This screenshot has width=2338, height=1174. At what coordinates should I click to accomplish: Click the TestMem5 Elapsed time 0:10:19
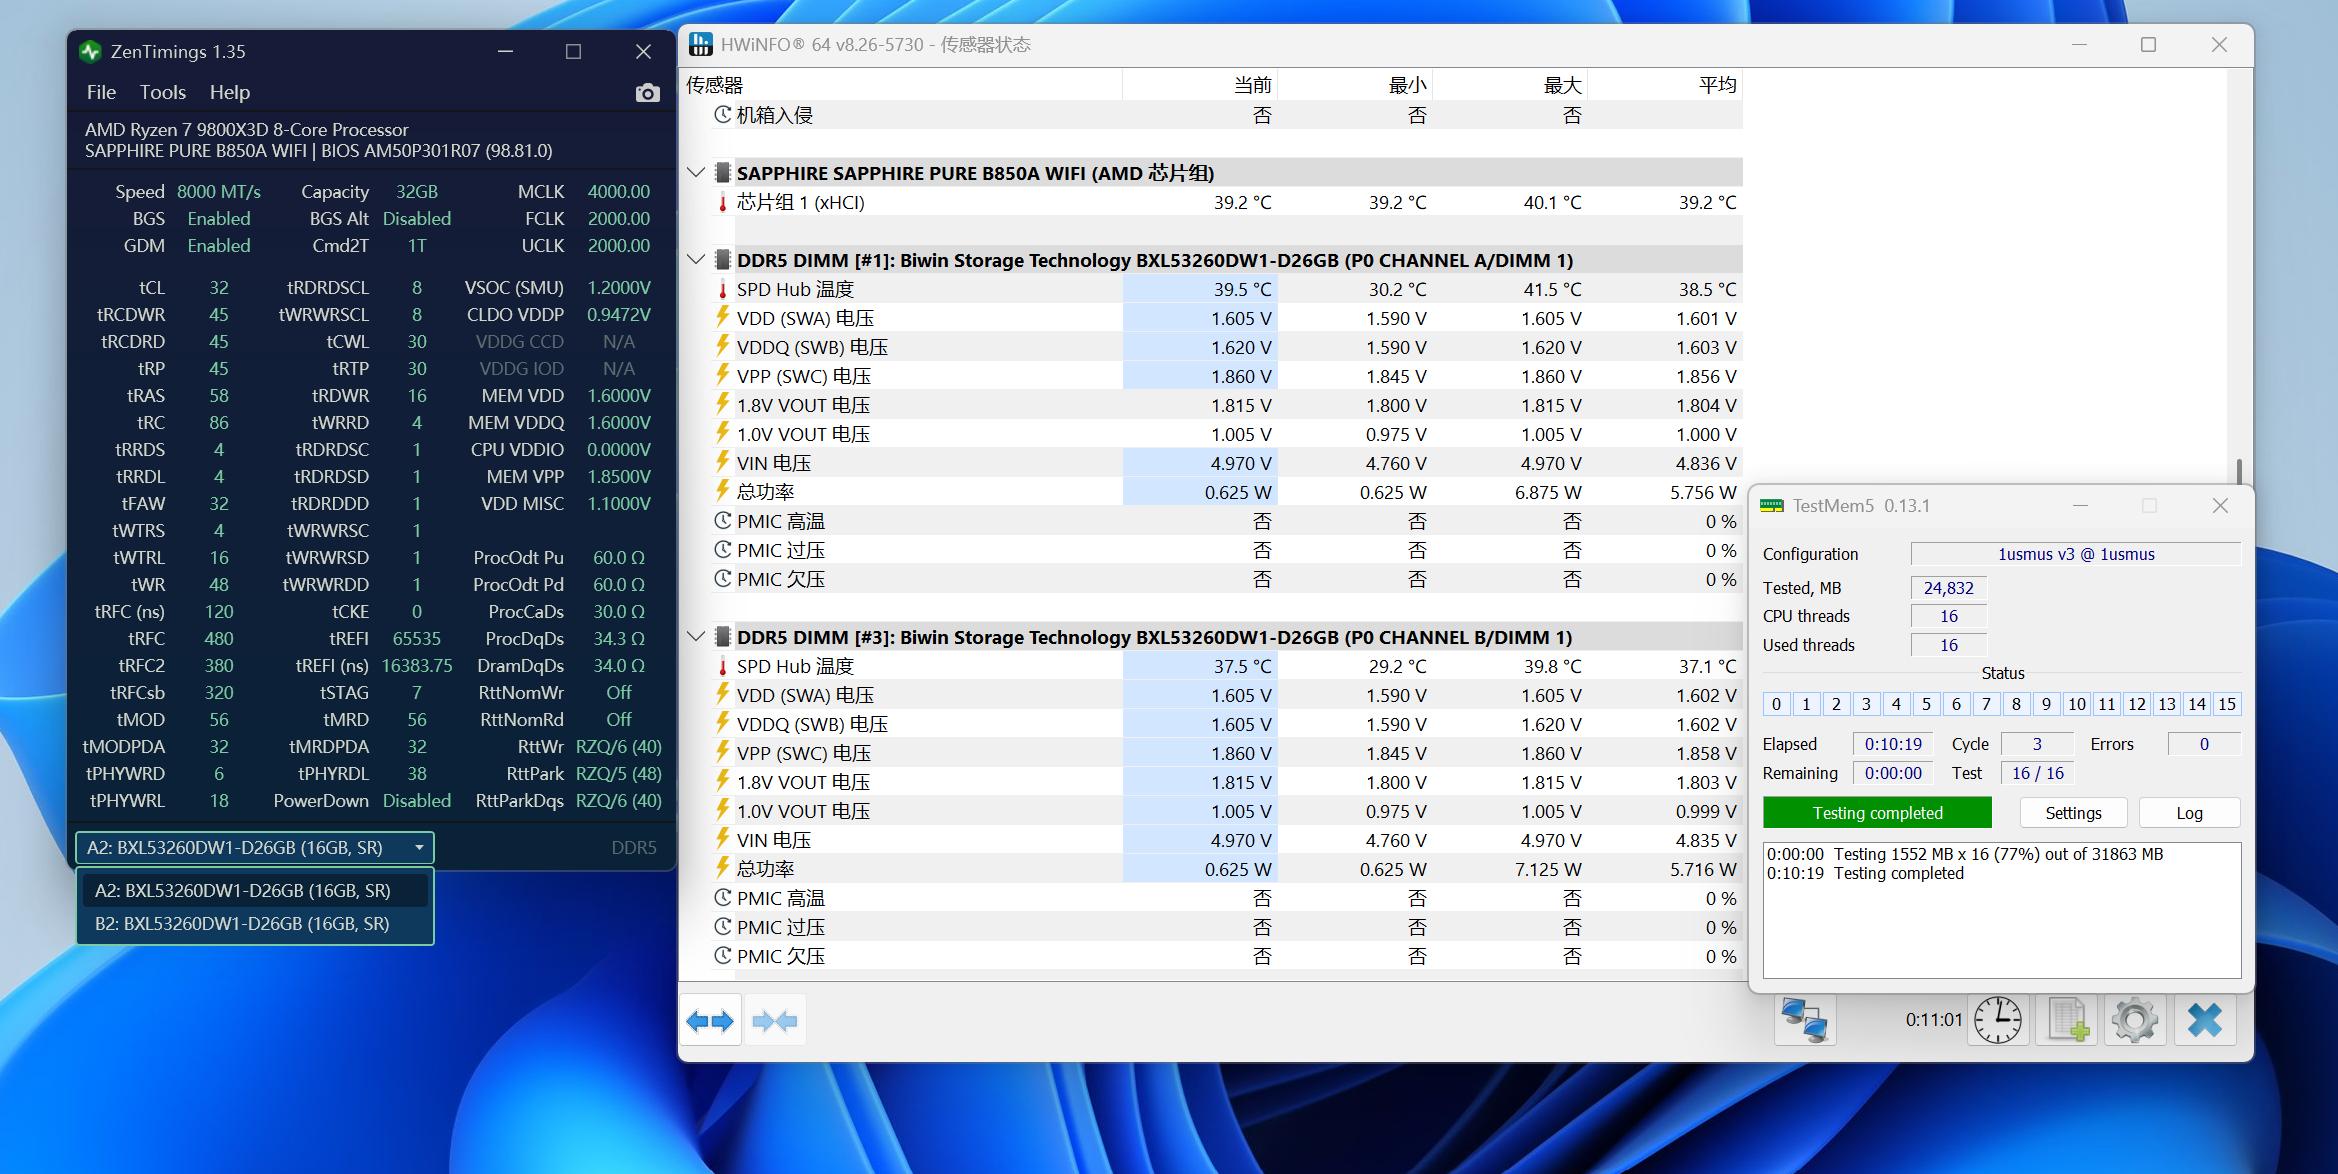click(1893, 744)
